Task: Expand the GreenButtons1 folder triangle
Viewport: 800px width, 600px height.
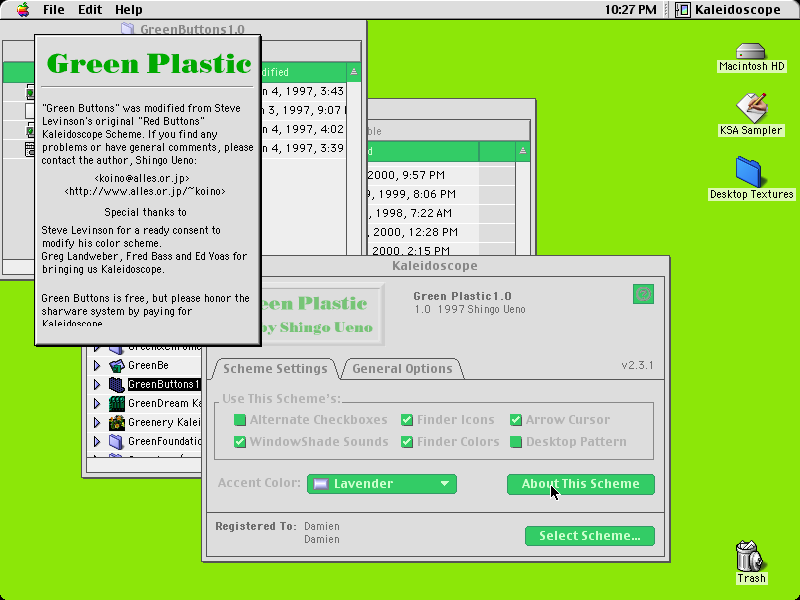Action: [96, 384]
